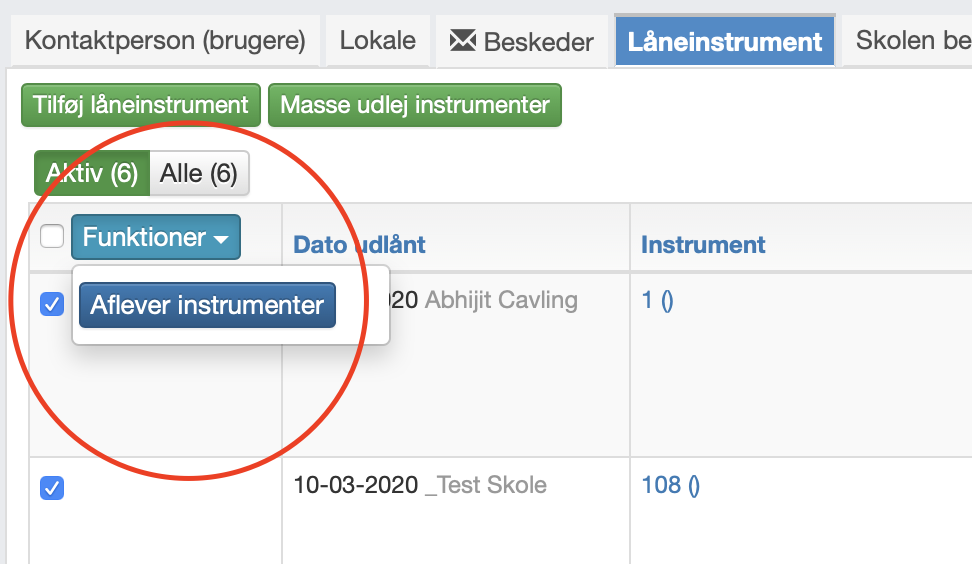Uncheck the _Test Skole row checkbox
Screen dimensions: 972x564
[x=52, y=488]
